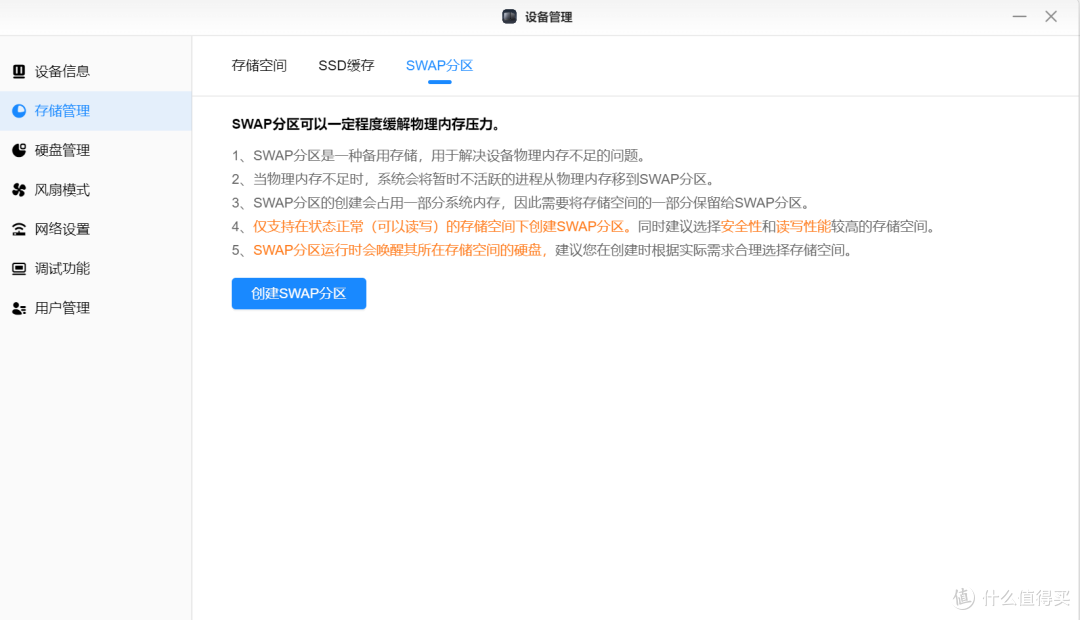This screenshot has height=620, width=1080.
Task: Click the 设备管理 window title text
Action: point(548,17)
